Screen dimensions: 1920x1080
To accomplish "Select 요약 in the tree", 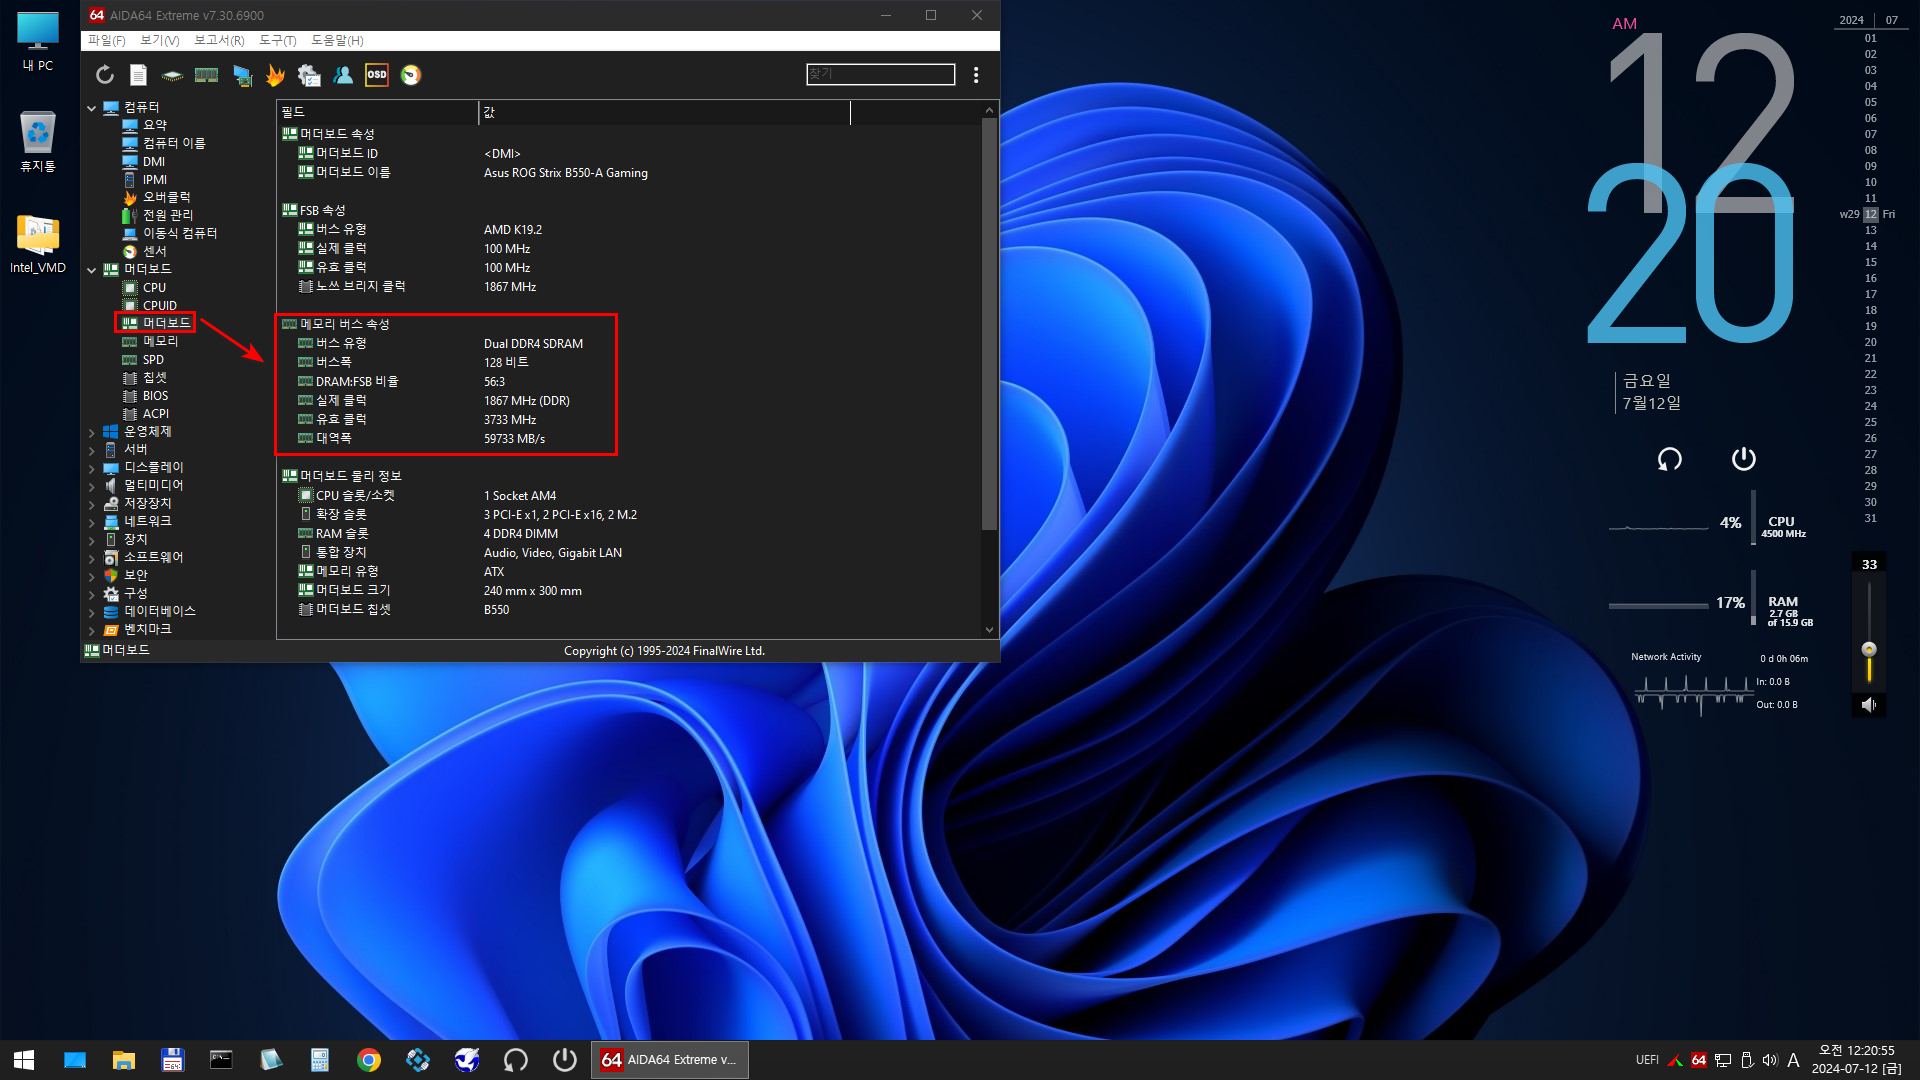I will point(155,126).
